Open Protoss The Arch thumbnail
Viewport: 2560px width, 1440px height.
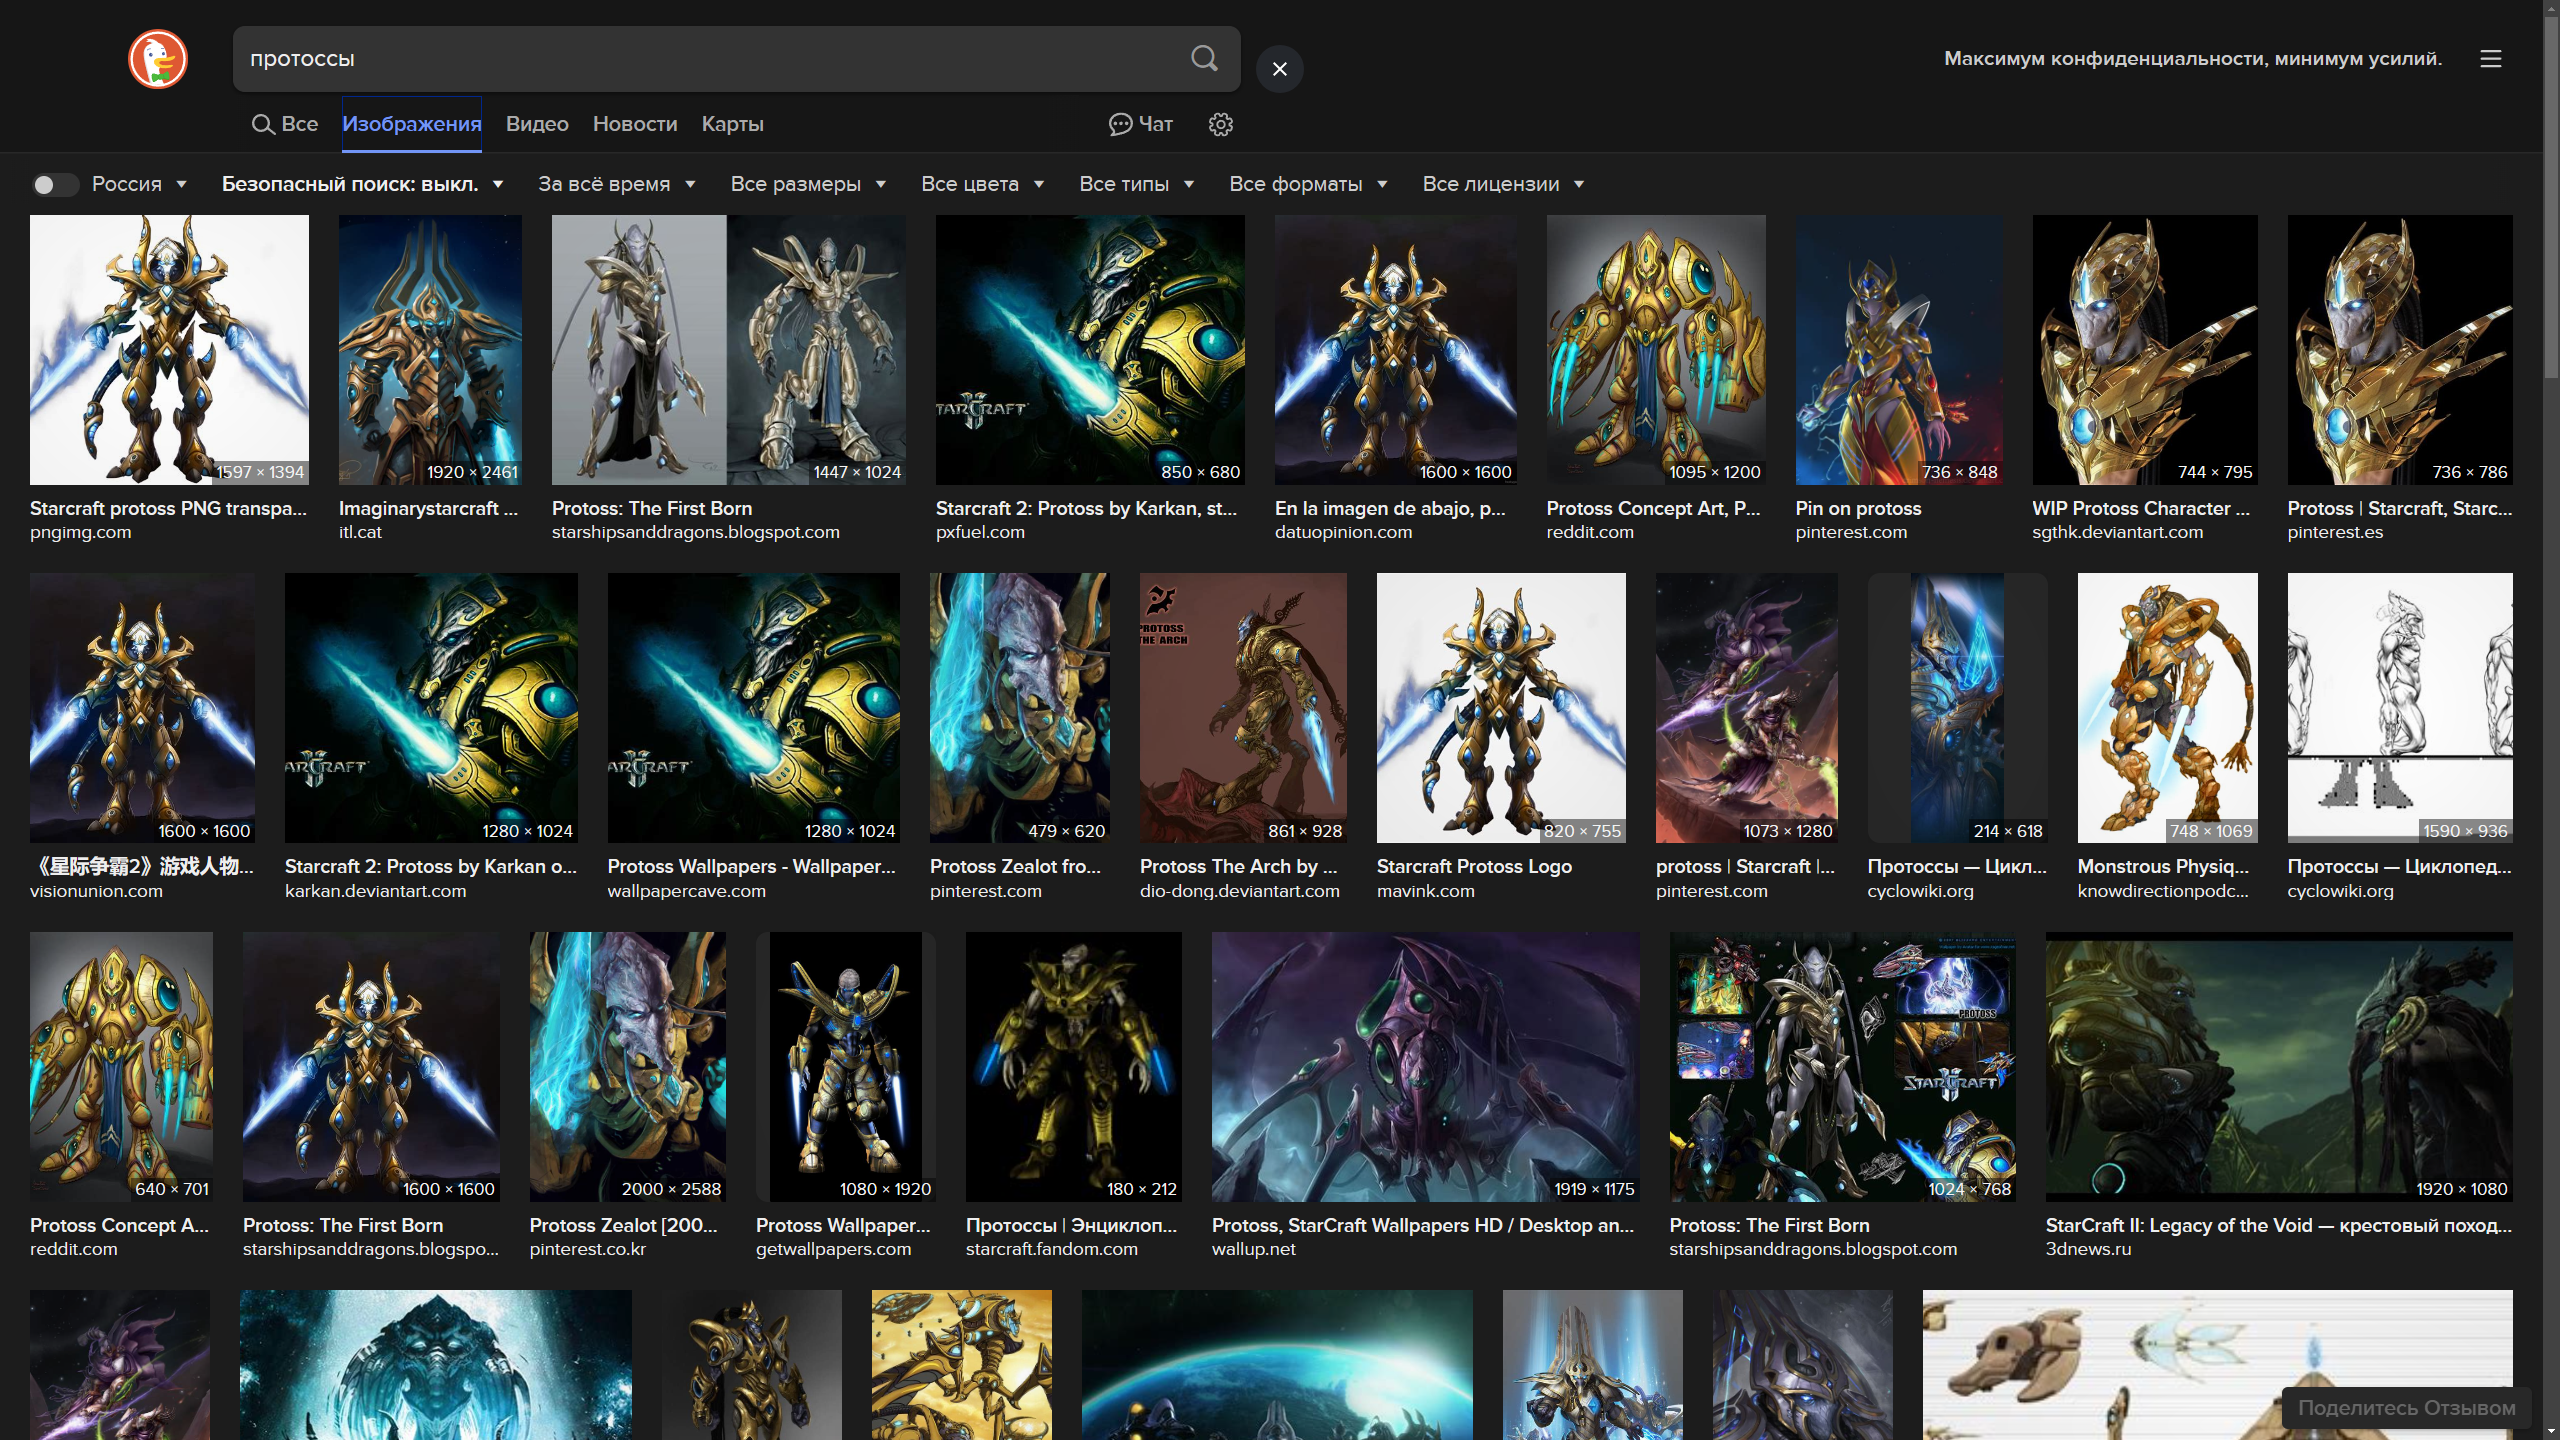tap(1243, 708)
